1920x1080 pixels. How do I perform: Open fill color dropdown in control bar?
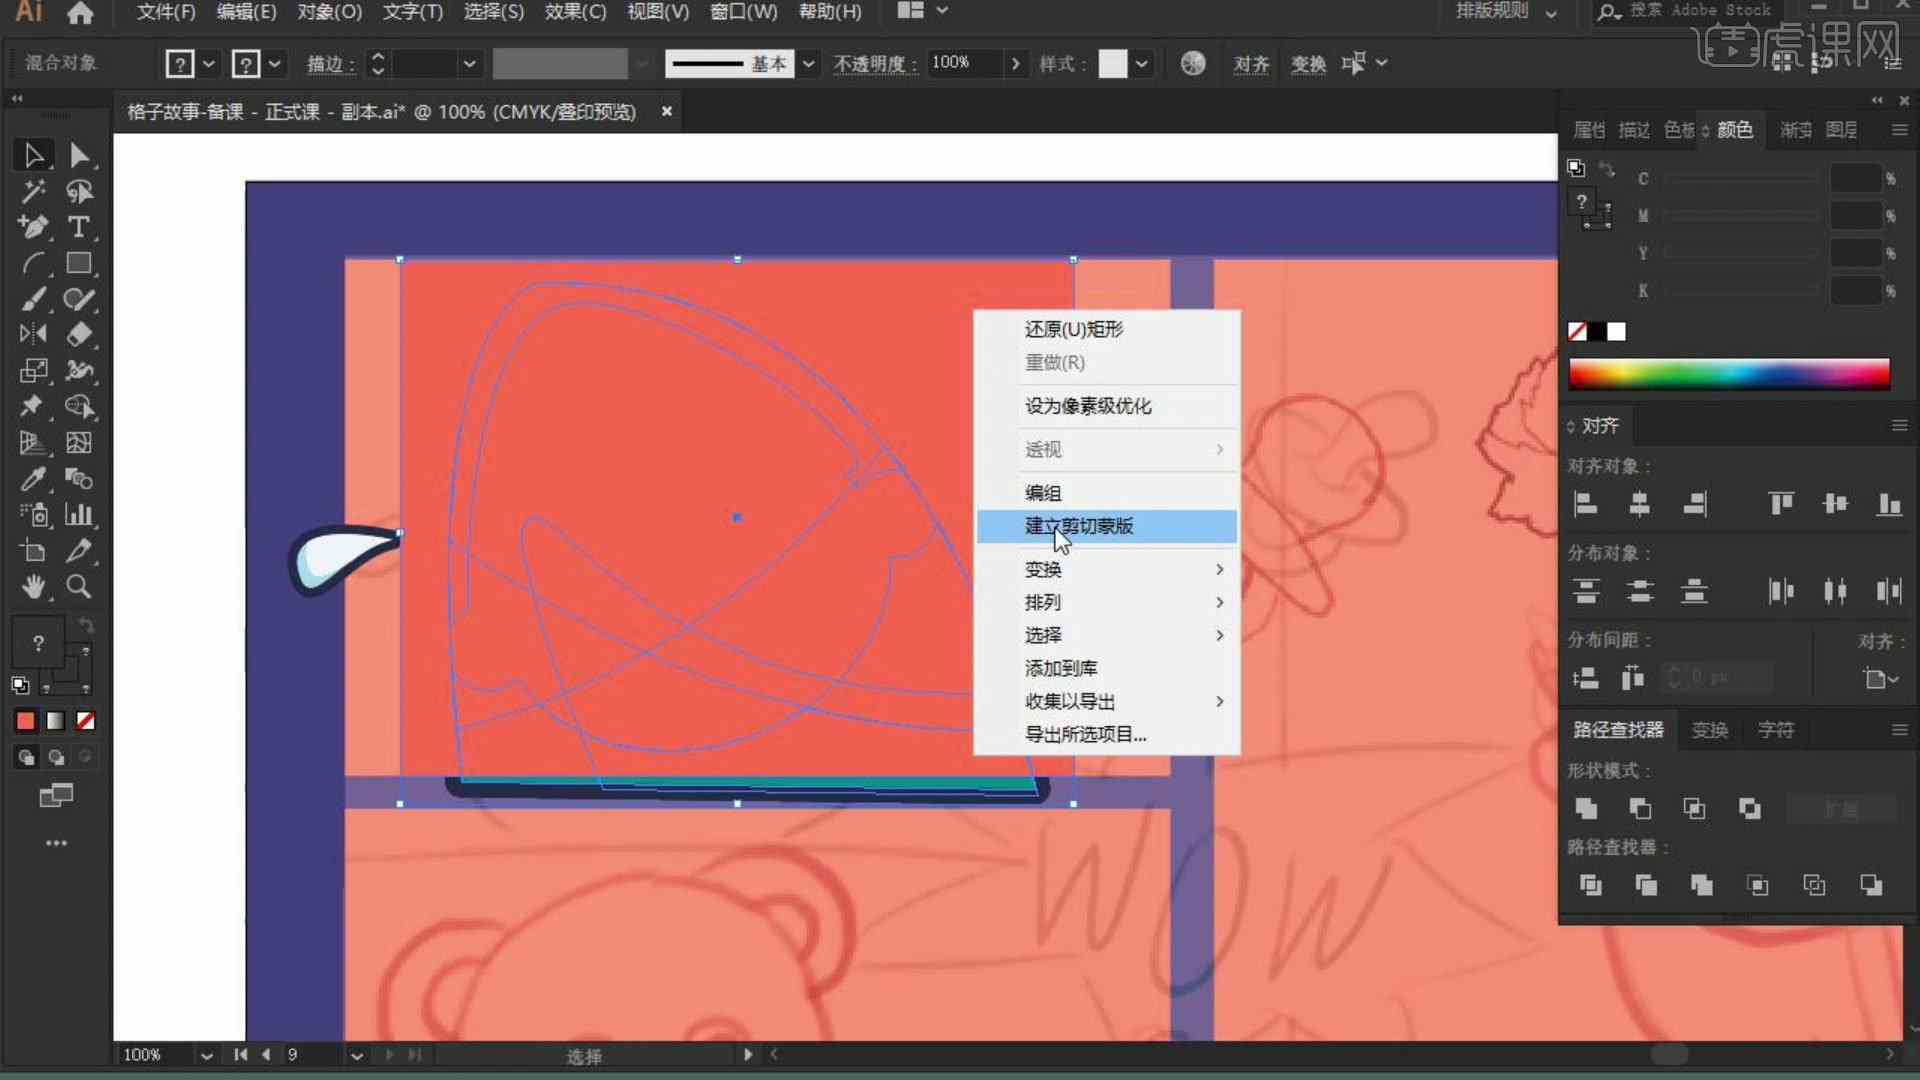pos(208,64)
